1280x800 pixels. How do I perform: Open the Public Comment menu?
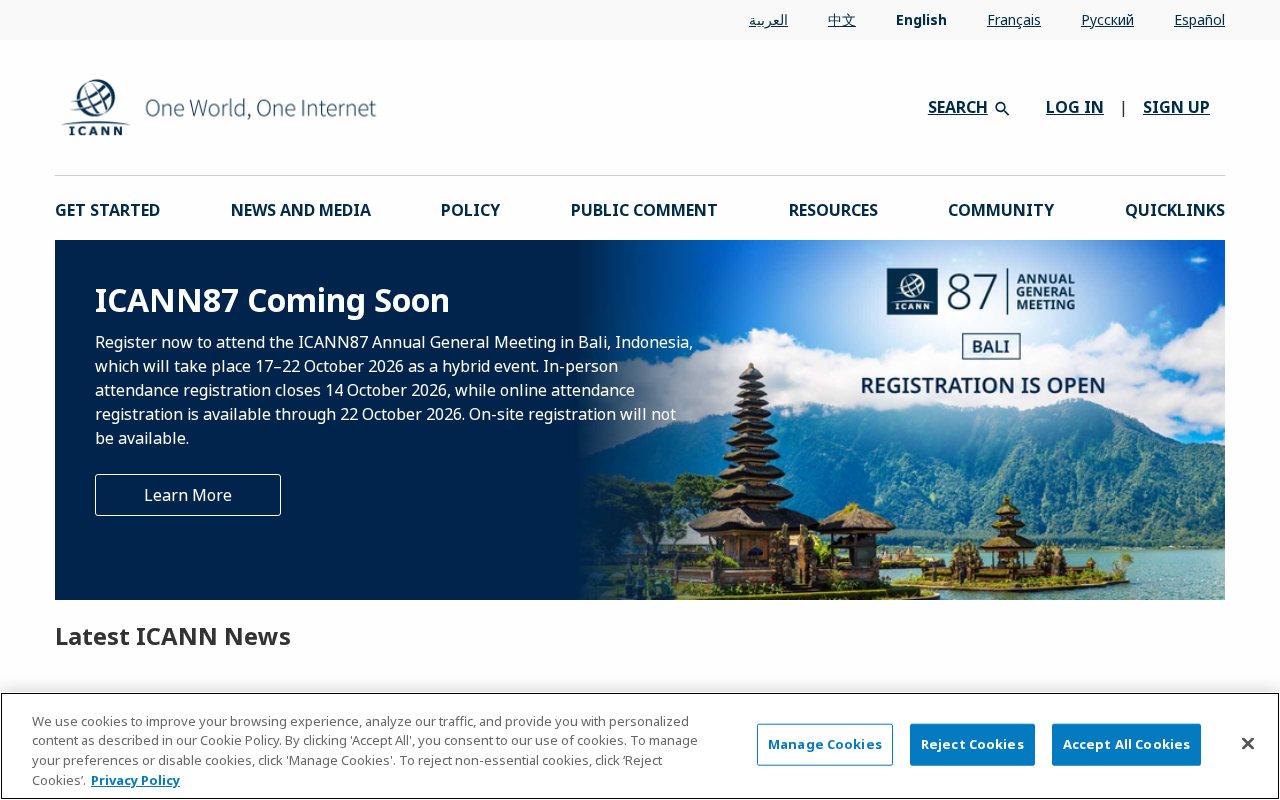pyautogui.click(x=644, y=210)
